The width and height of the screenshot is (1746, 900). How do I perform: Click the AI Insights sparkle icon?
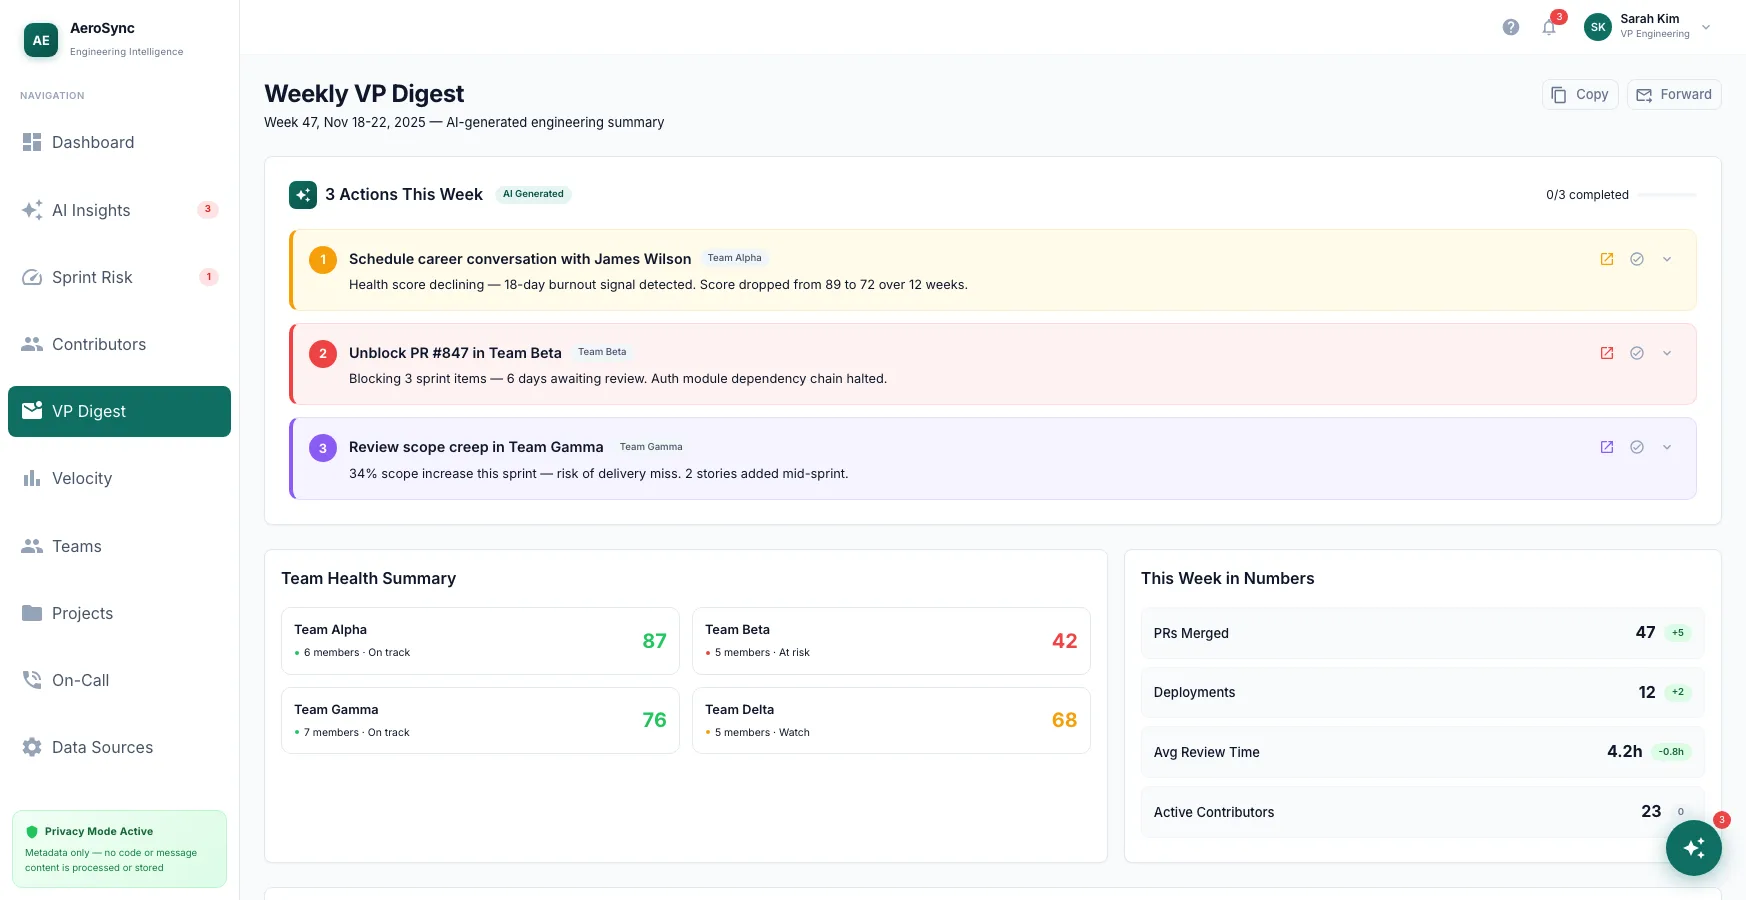tap(32, 210)
